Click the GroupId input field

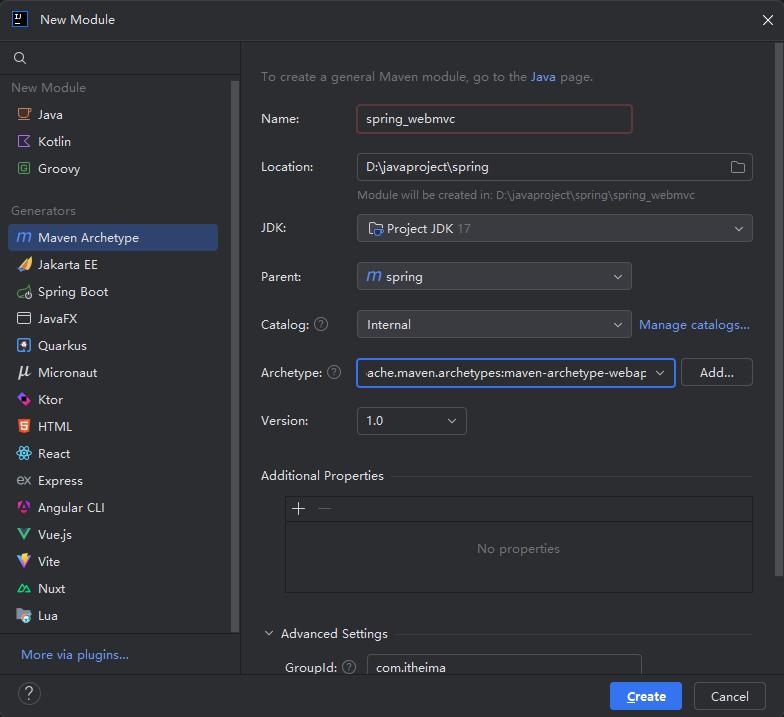pyautogui.click(x=504, y=665)
